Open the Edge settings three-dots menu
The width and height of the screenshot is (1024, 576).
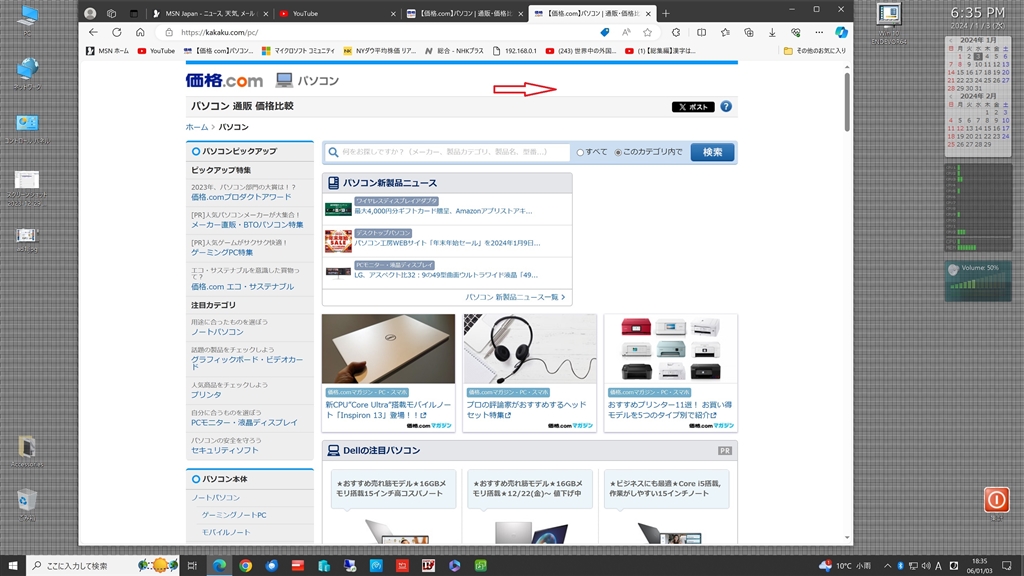click(819, 32)
